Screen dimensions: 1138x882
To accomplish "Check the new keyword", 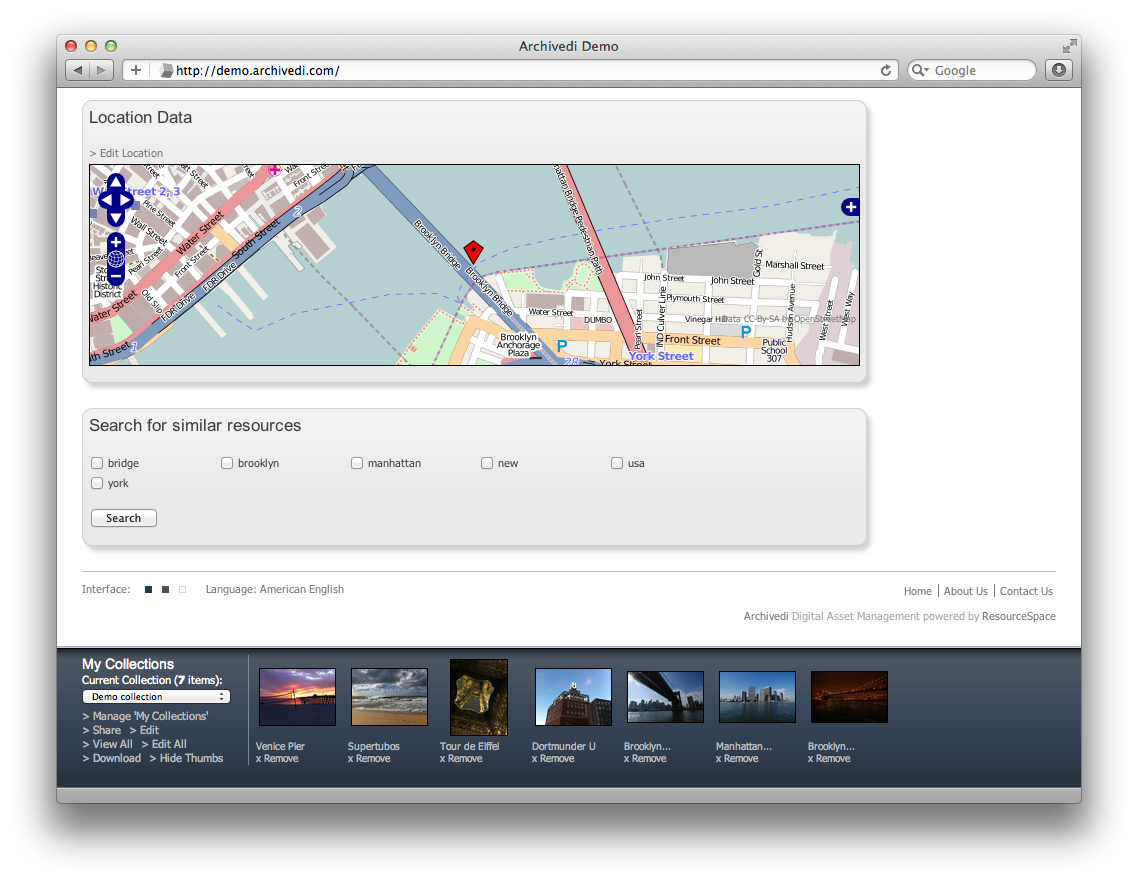I will click(487, 463).
